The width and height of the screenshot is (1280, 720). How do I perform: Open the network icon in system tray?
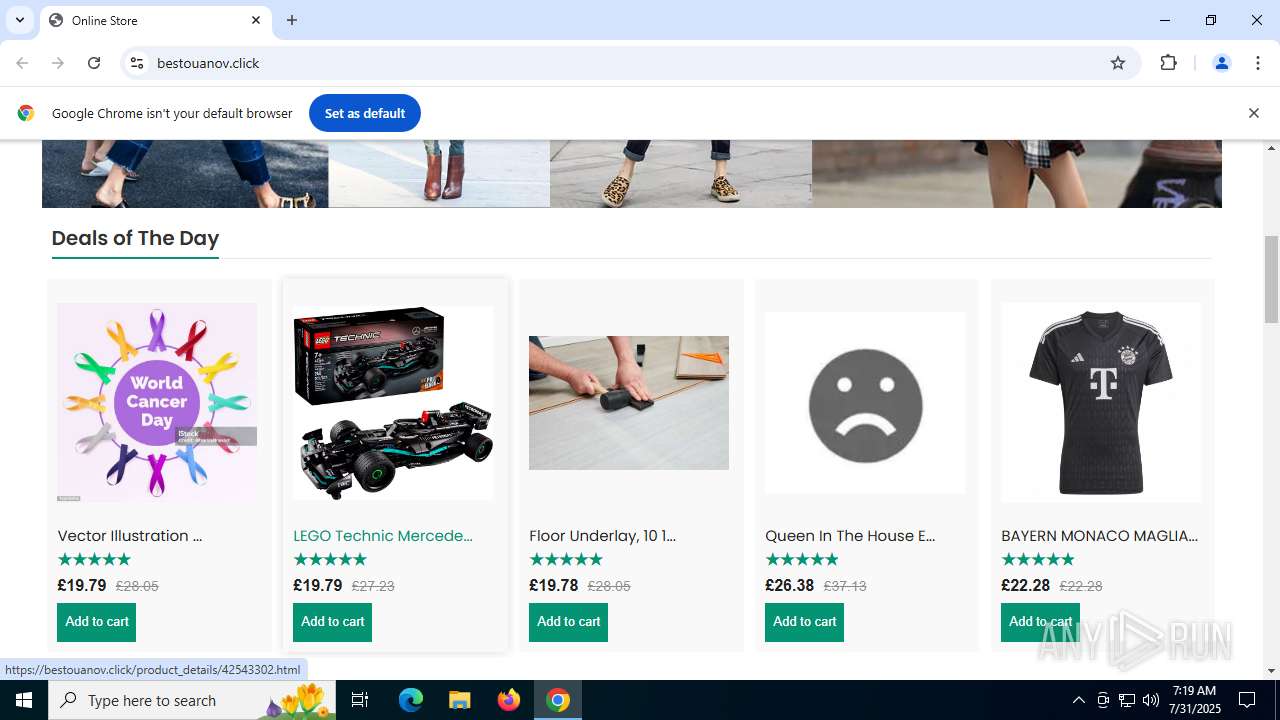click(x=1127, y=700)
